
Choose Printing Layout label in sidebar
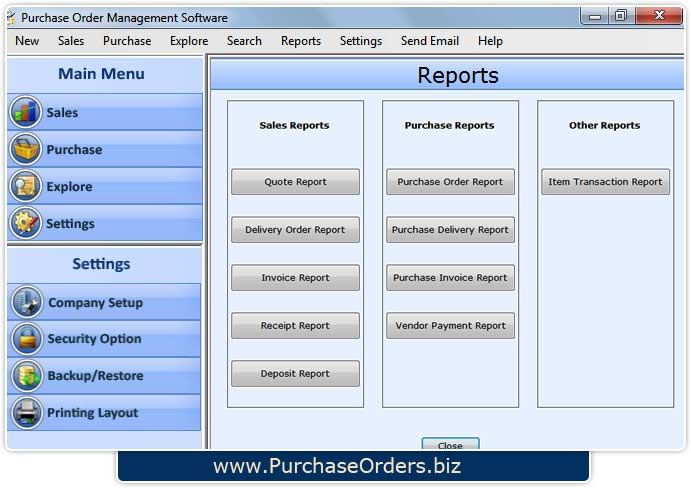(93, 413)
